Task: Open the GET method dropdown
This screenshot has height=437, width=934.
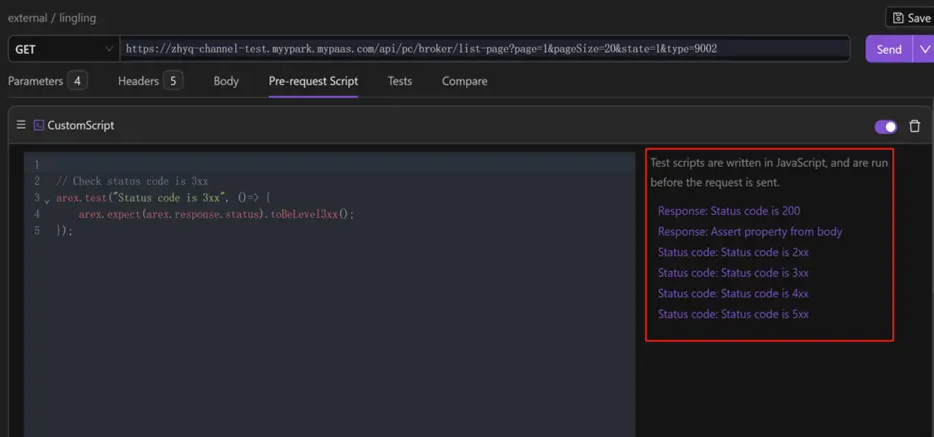Action: point(64,49)
